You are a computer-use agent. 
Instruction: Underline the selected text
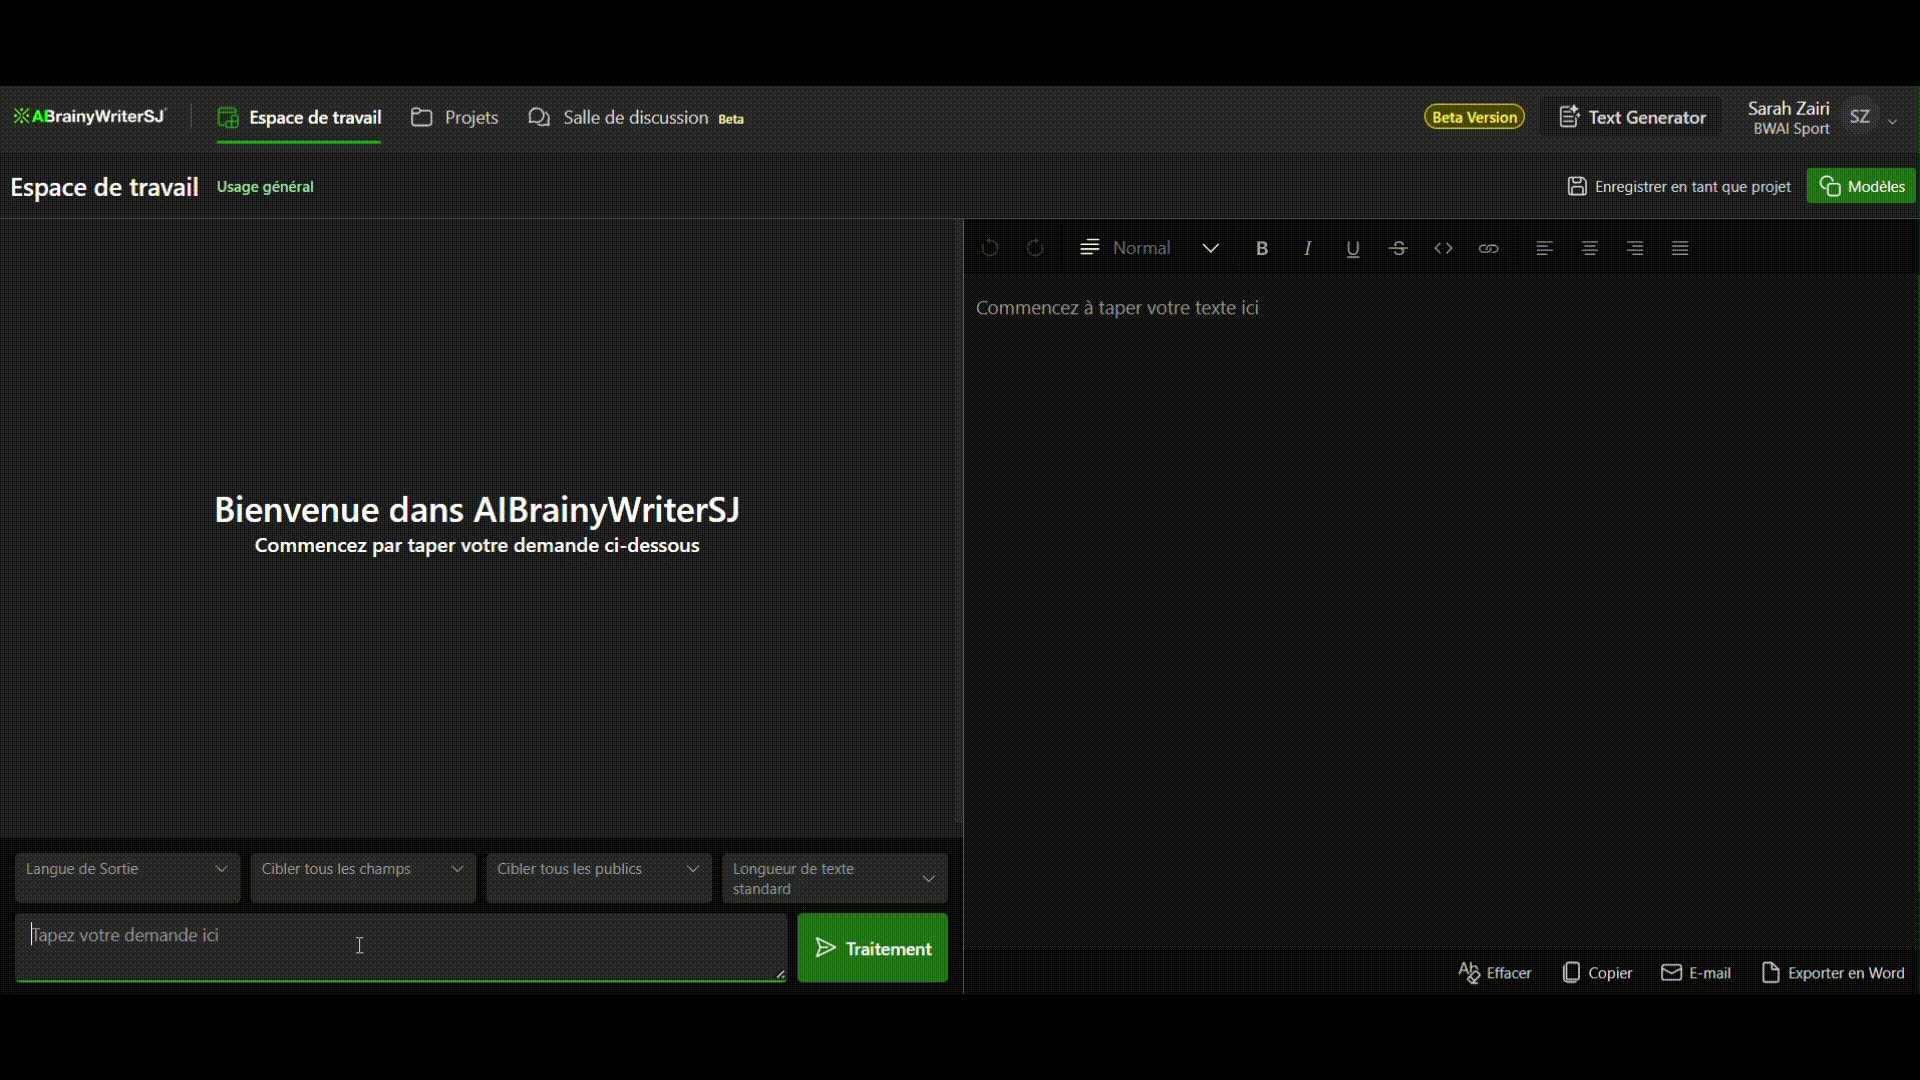click(1352, 248)
